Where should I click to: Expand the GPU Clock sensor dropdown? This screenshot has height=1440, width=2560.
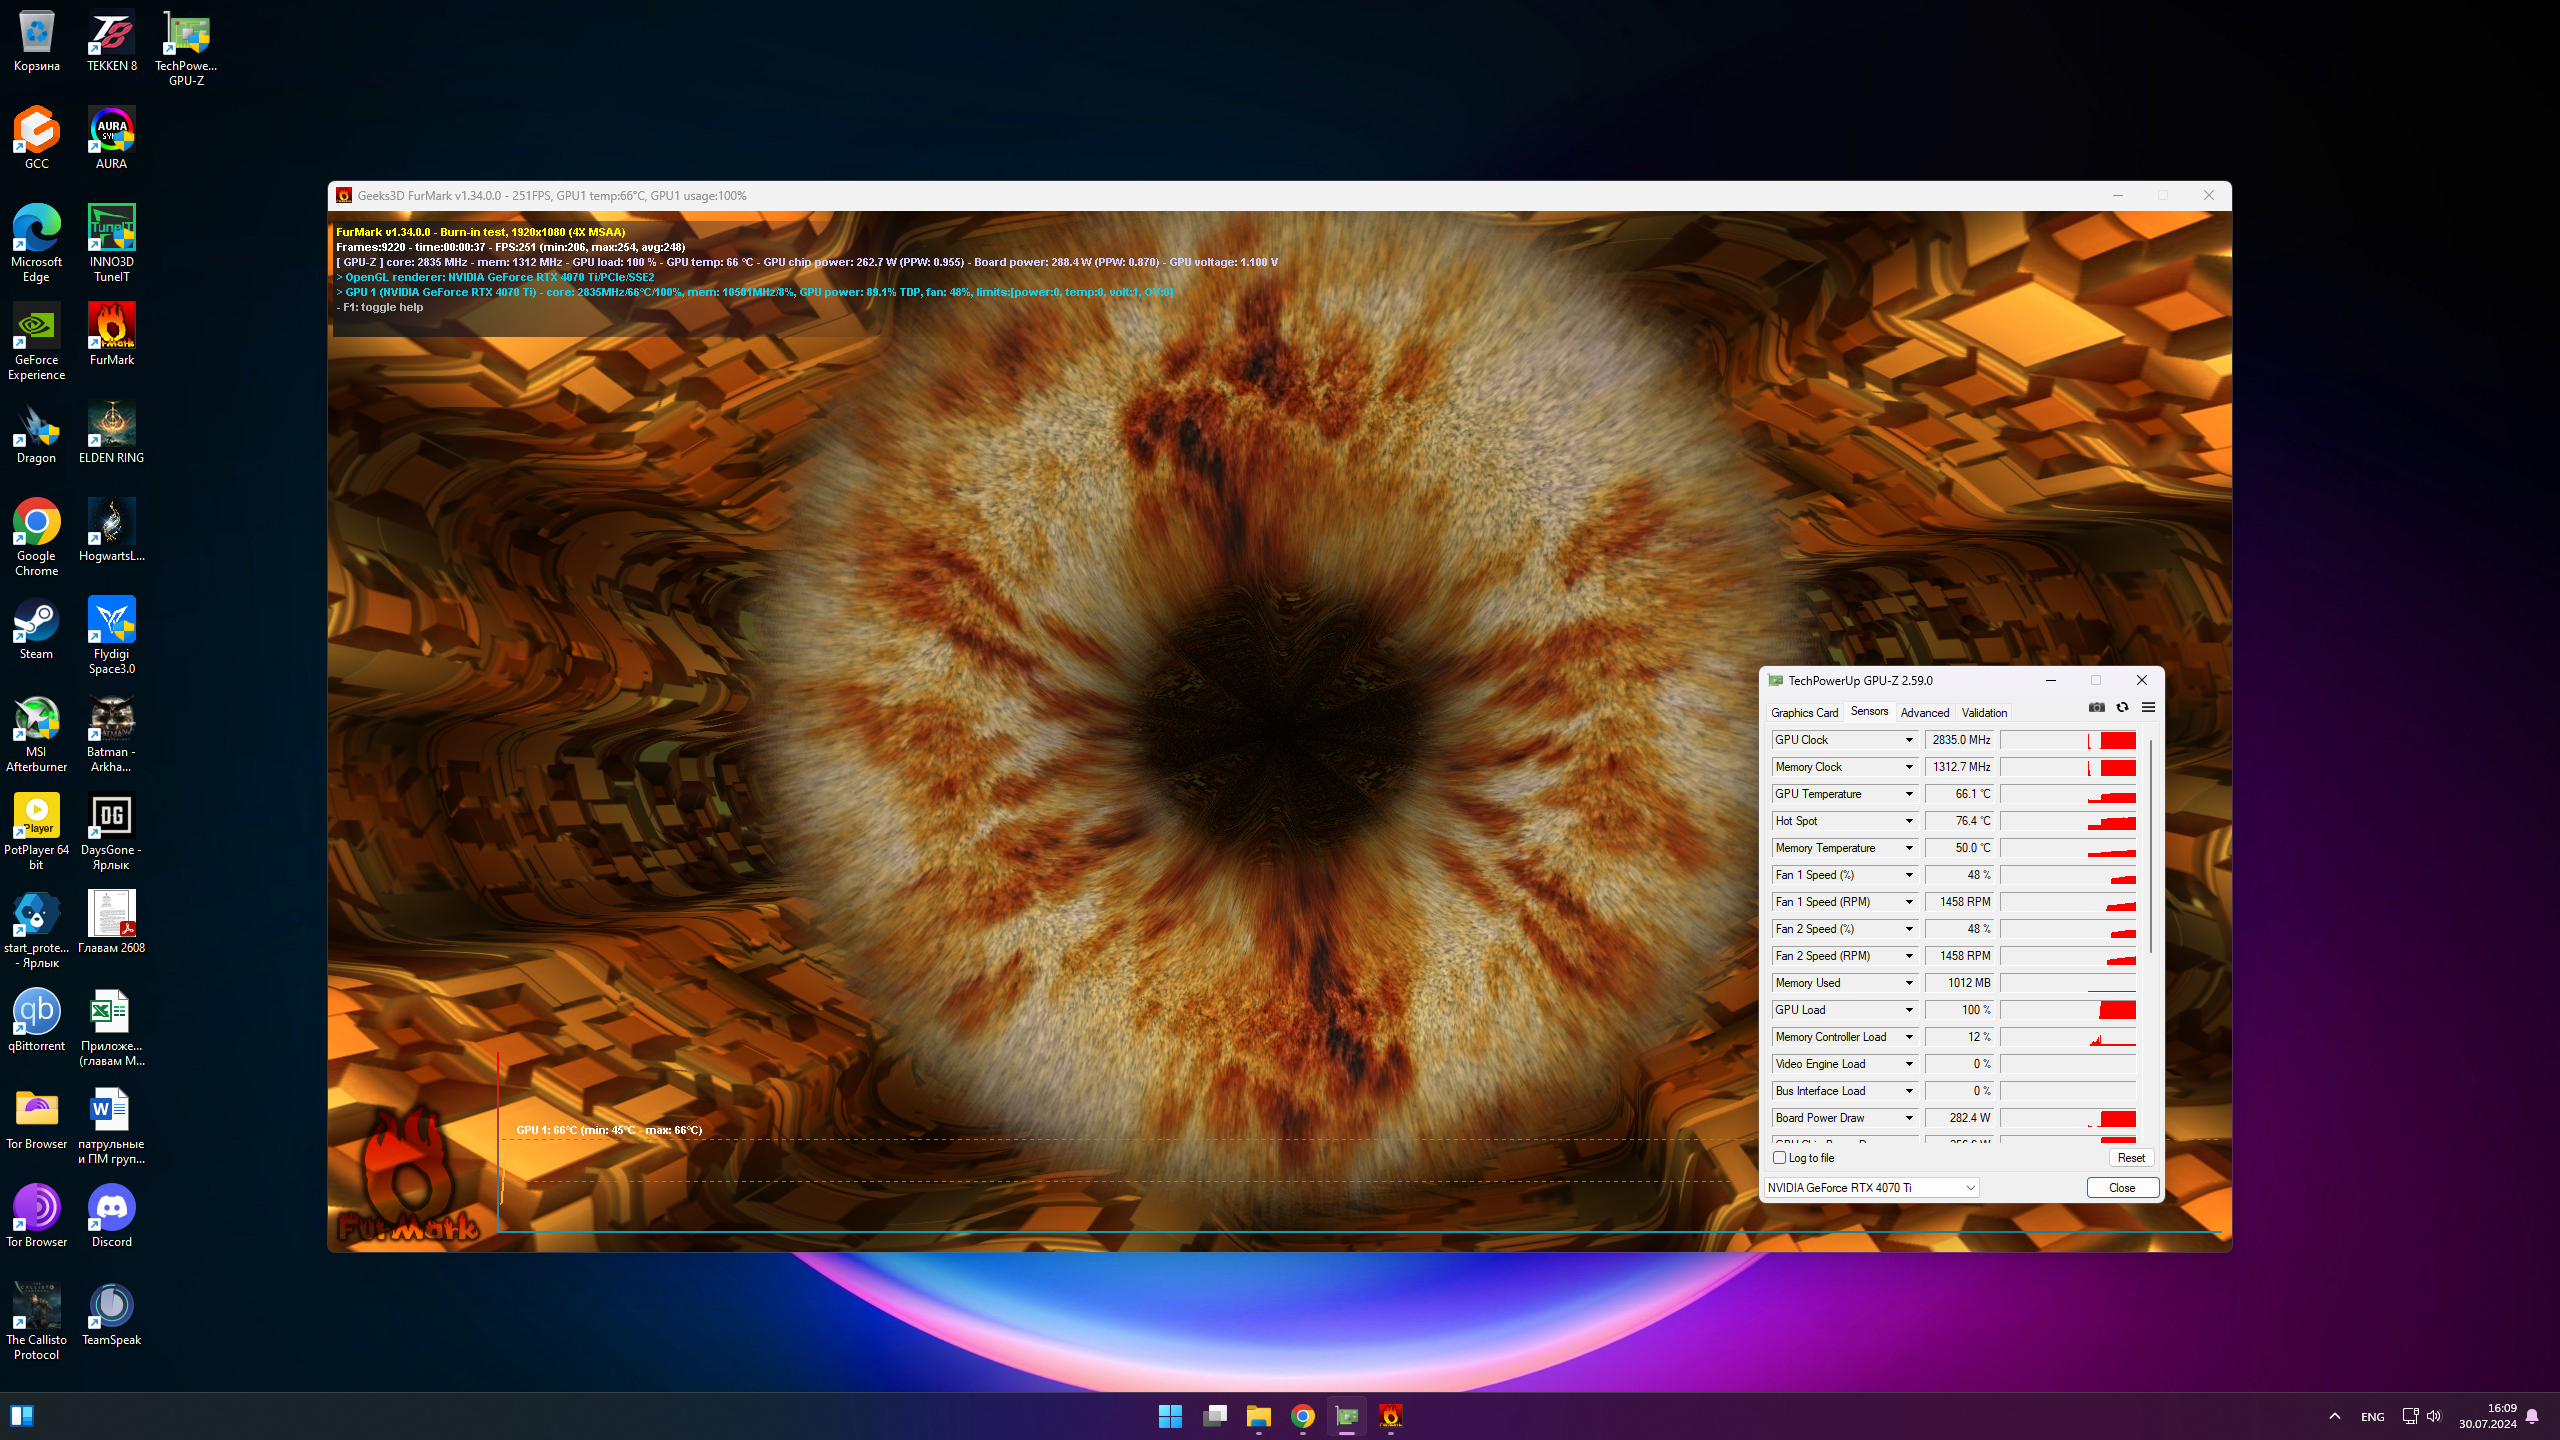click(x=1908, y=740)
